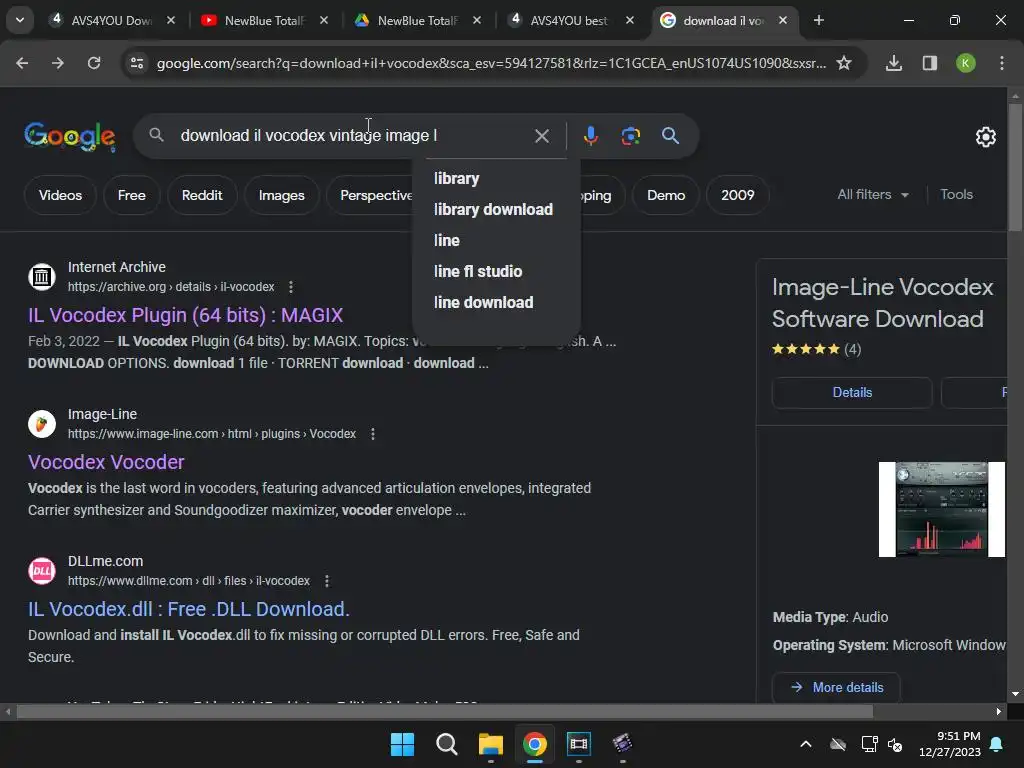Click into the Google search box text
The image size is (1024, 768).
click(308, 135)
